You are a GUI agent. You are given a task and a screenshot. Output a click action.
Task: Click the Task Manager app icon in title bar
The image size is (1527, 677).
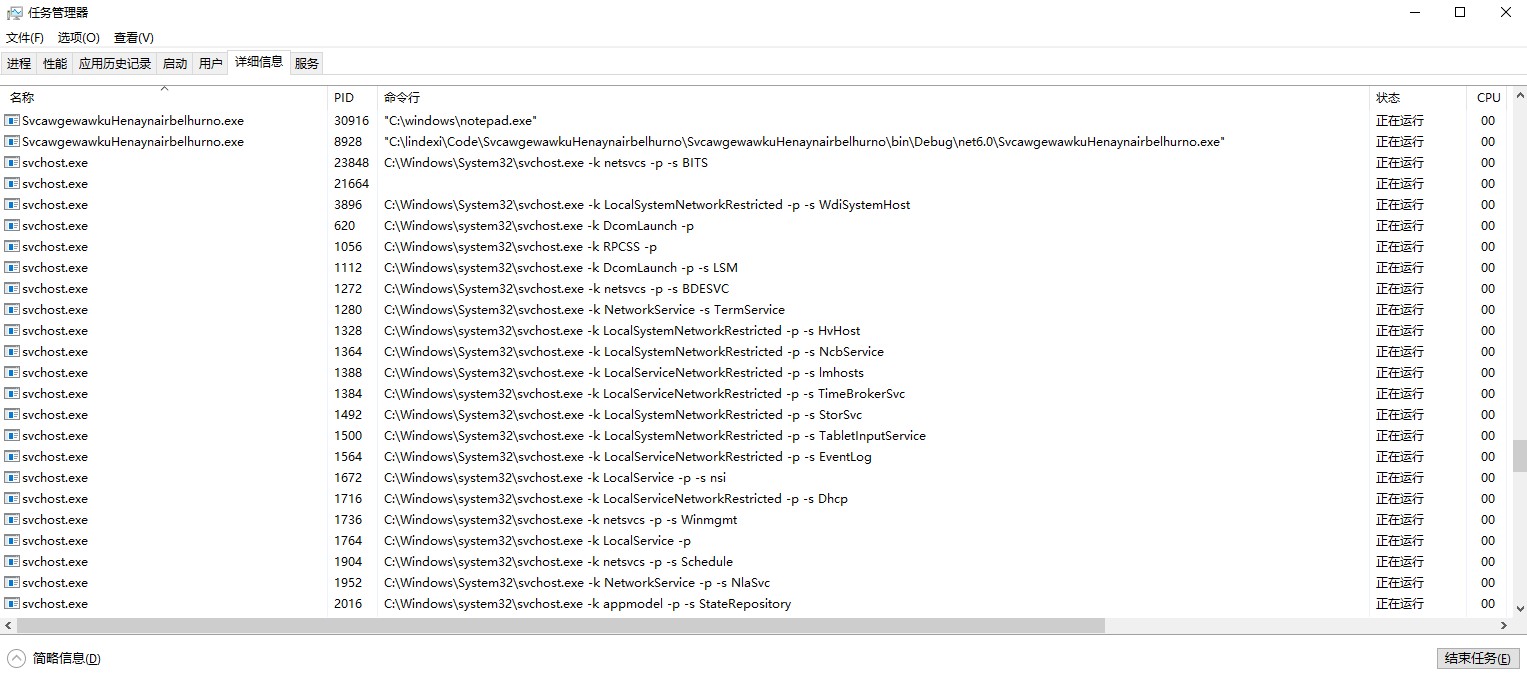tap(14, 12)
